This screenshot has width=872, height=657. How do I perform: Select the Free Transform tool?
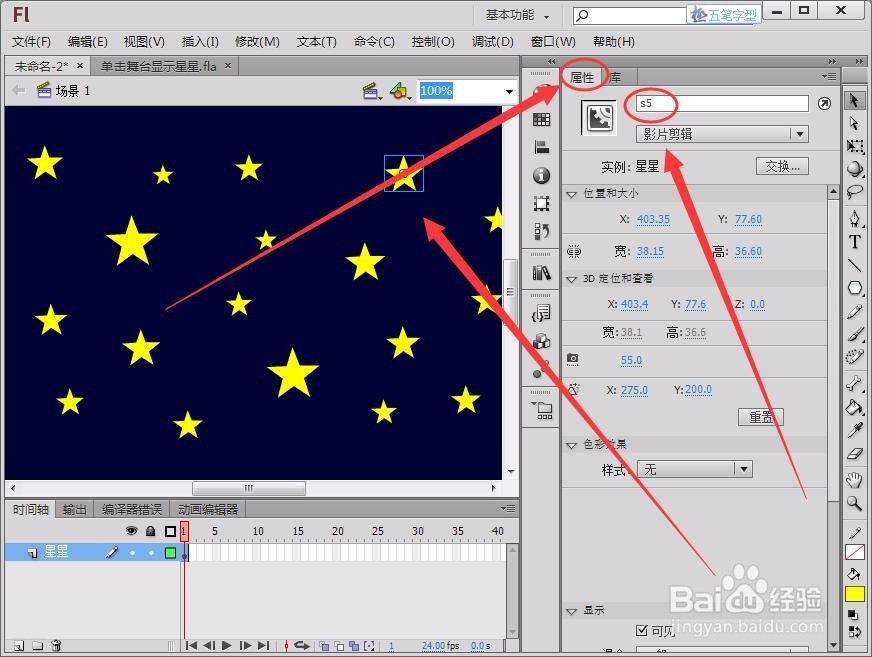[855, 146]
